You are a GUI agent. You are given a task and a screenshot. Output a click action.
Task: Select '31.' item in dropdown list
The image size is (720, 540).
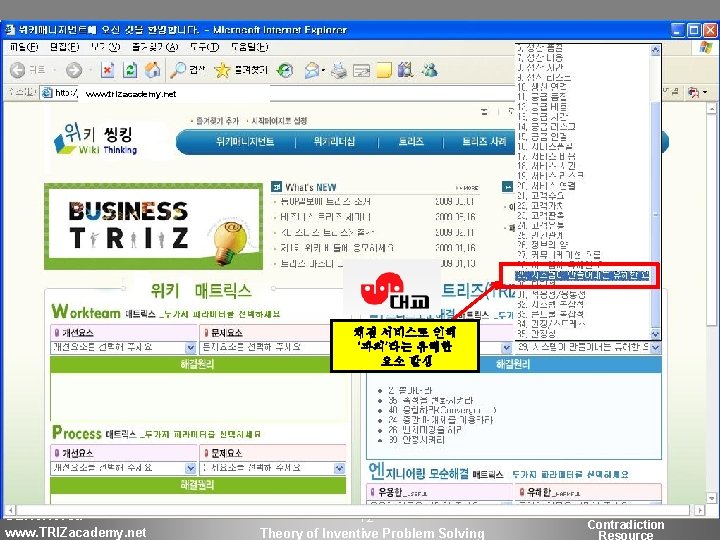[x=551, y=293]
